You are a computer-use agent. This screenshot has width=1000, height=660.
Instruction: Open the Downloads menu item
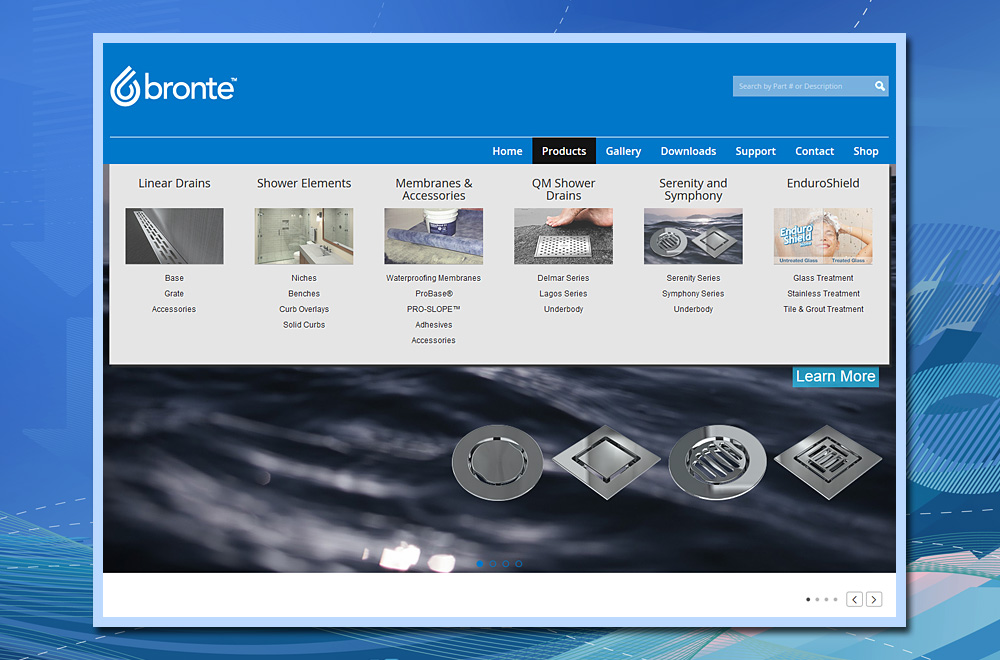(688, 151)
